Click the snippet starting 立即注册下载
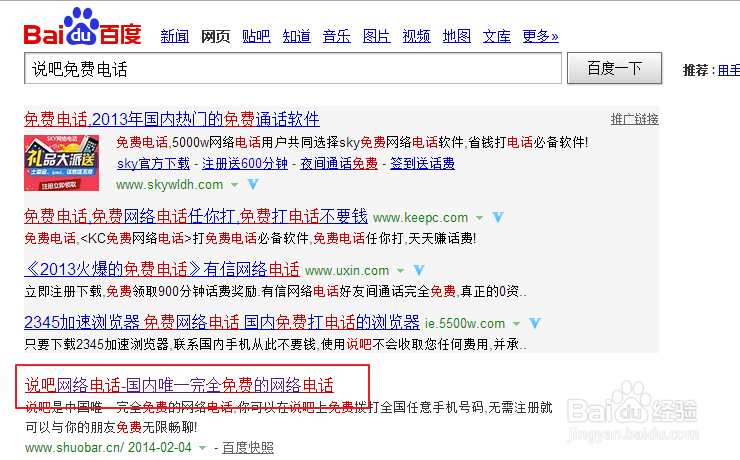 pos(276,292)
